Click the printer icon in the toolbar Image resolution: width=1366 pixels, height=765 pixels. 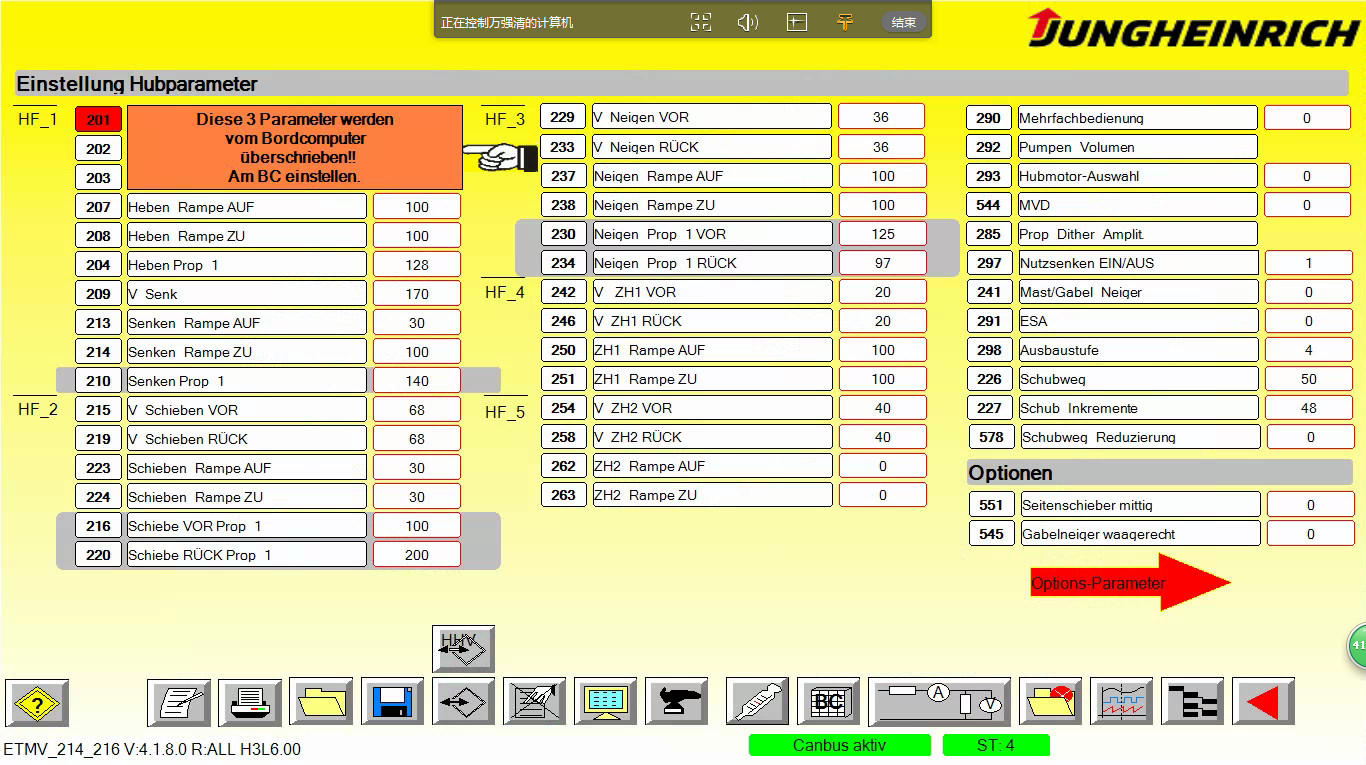[250, 702]
